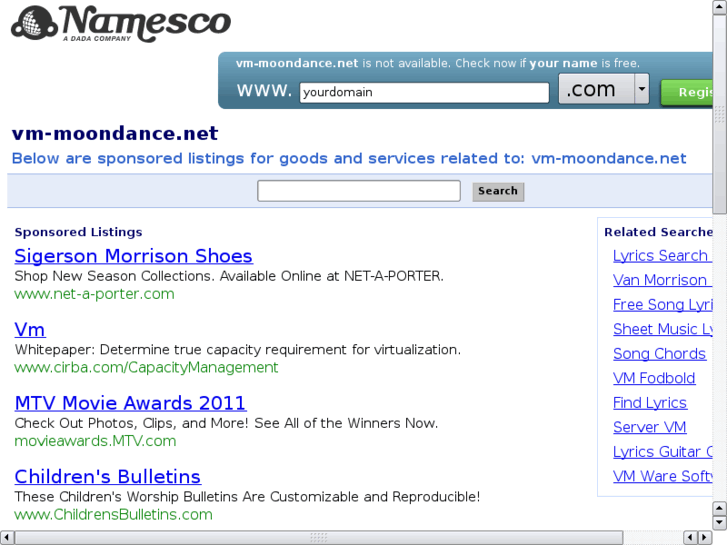727x545 pixels.
Task: Open VM Fodbold related search
Action: pos(654,378)
